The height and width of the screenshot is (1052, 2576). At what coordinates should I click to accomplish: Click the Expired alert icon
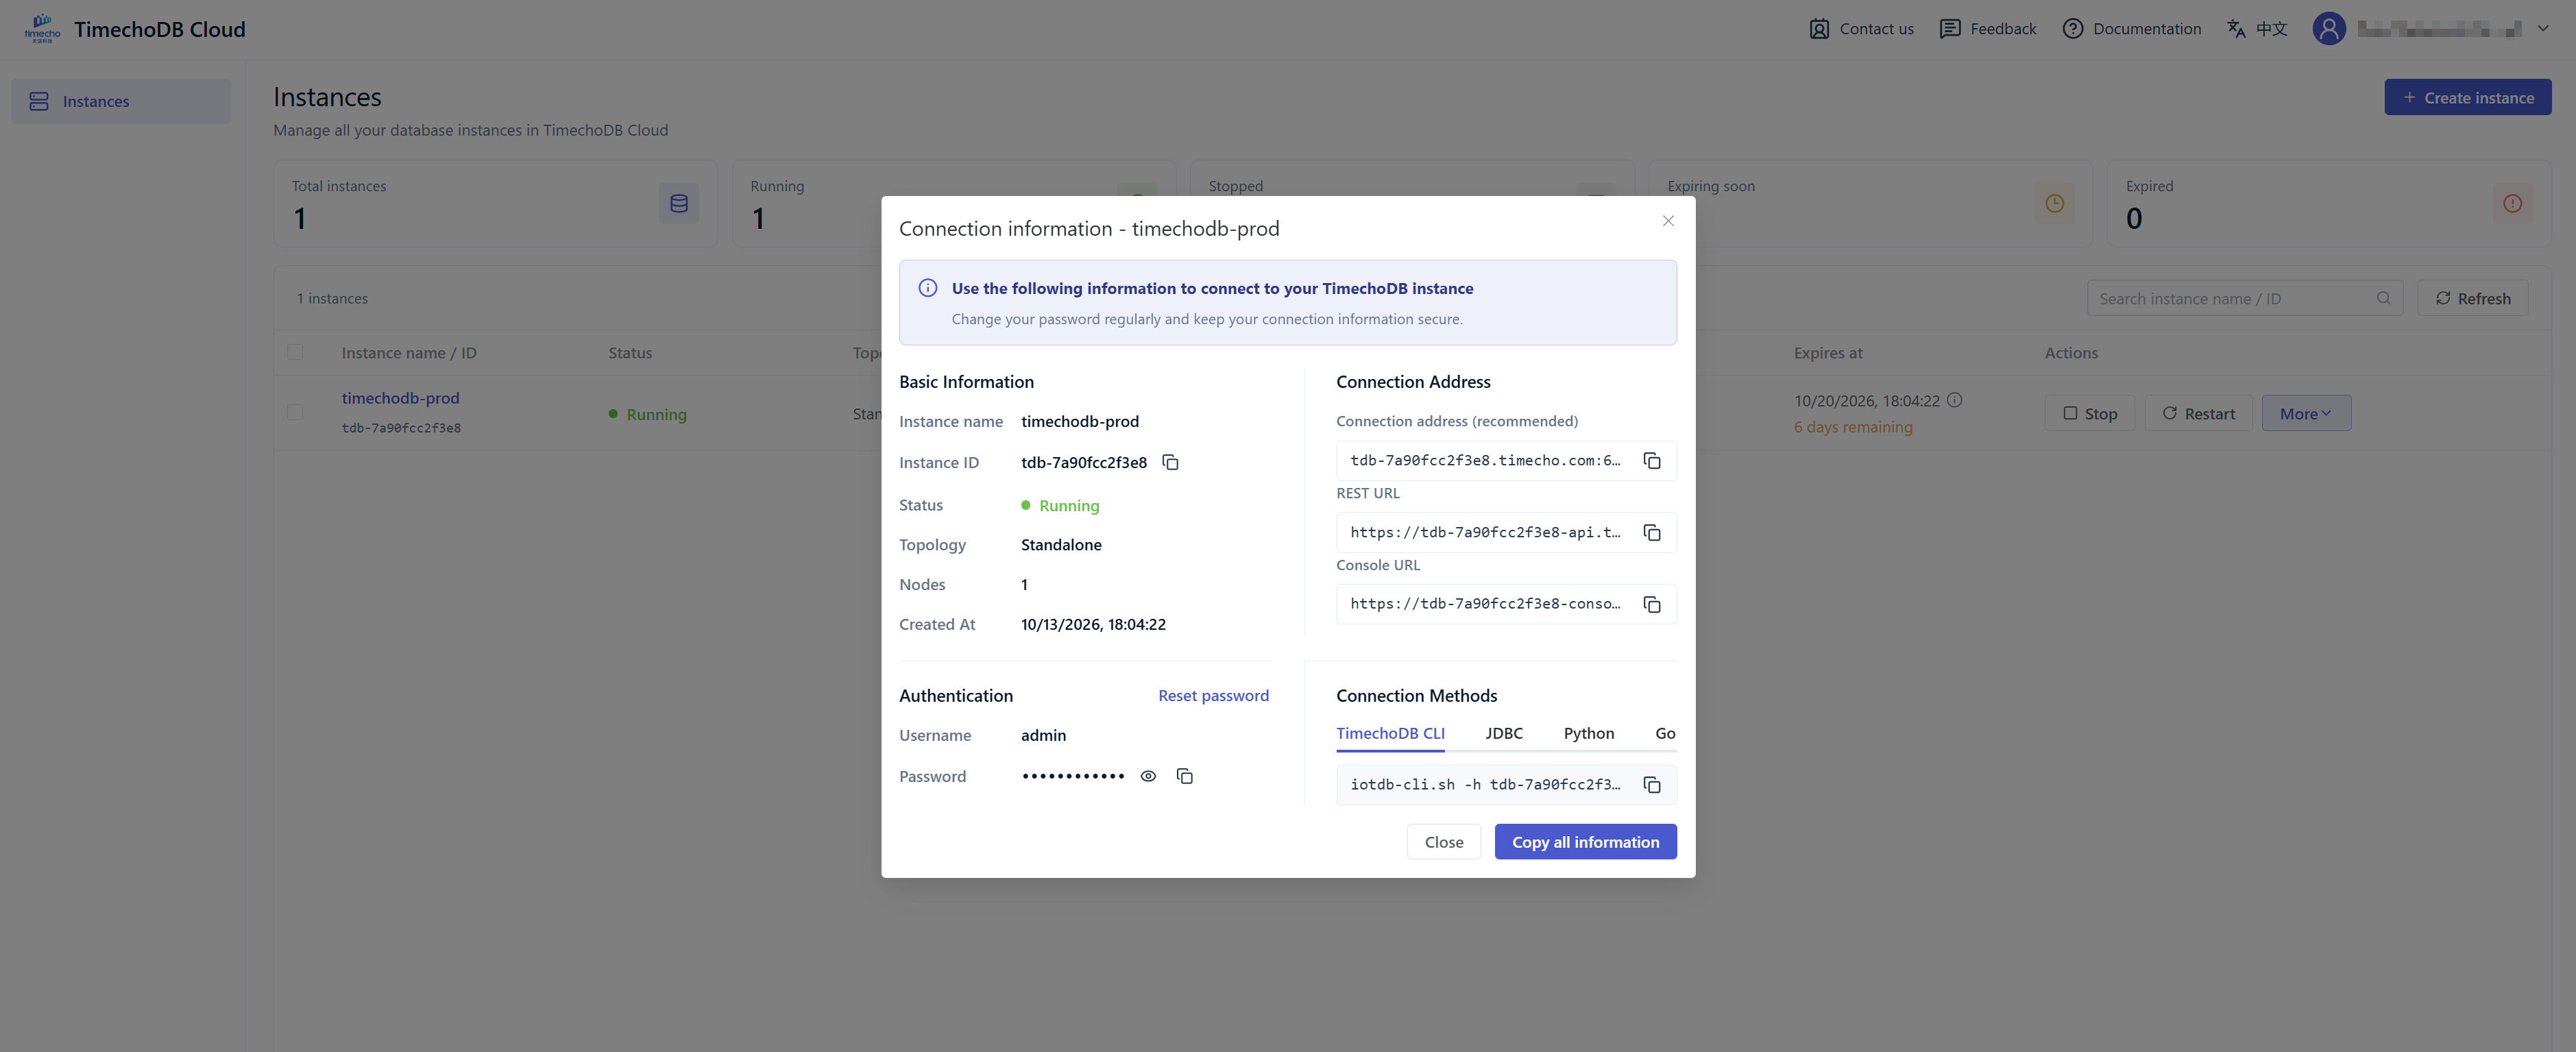[x=2512, y=204]
